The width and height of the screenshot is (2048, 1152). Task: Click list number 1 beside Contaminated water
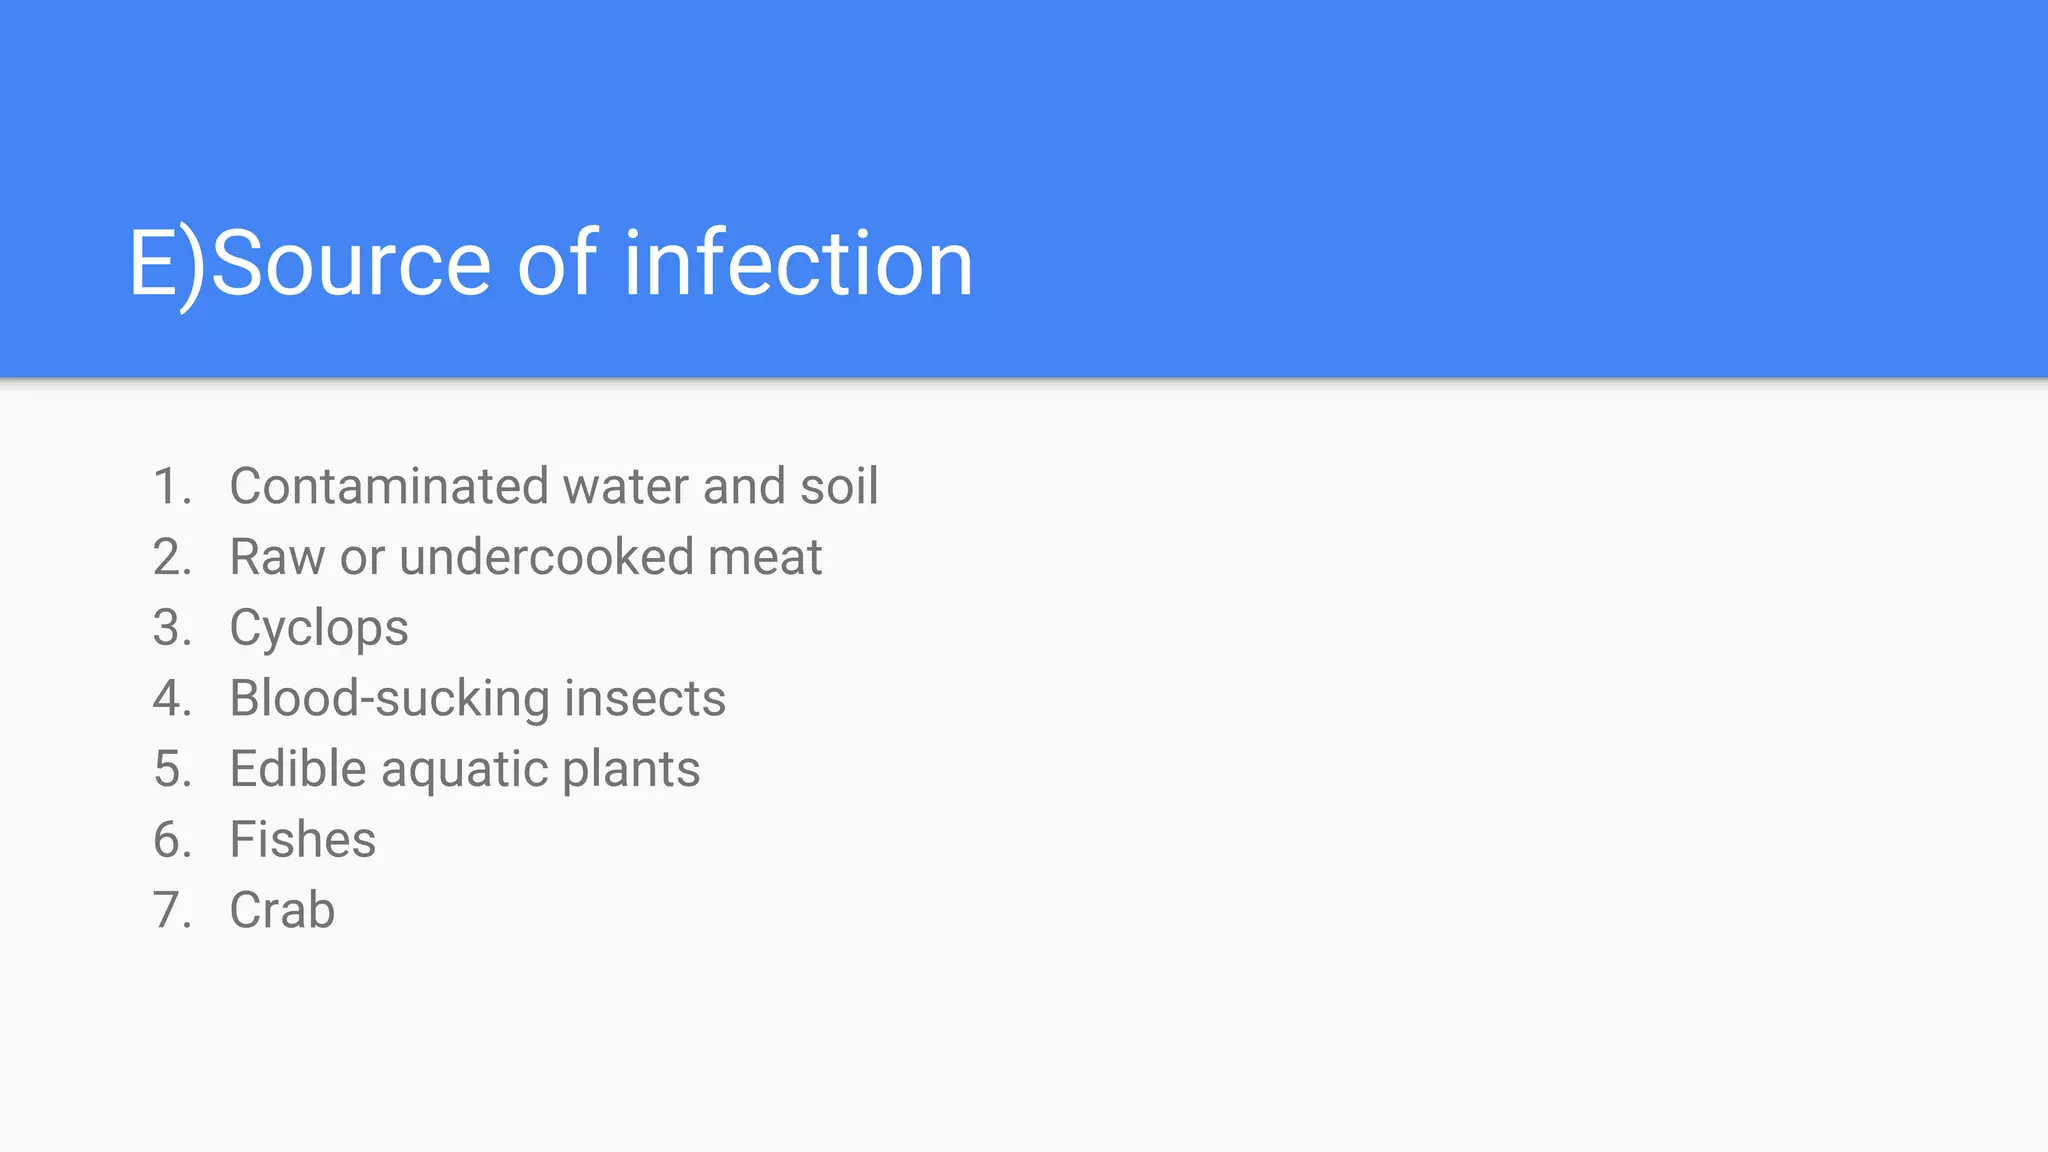[172, 487]
